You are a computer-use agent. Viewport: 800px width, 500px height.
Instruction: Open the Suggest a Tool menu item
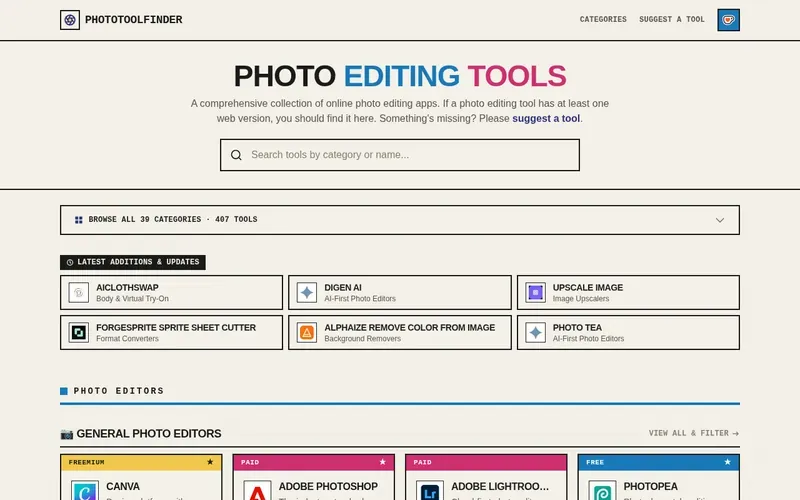671,19
